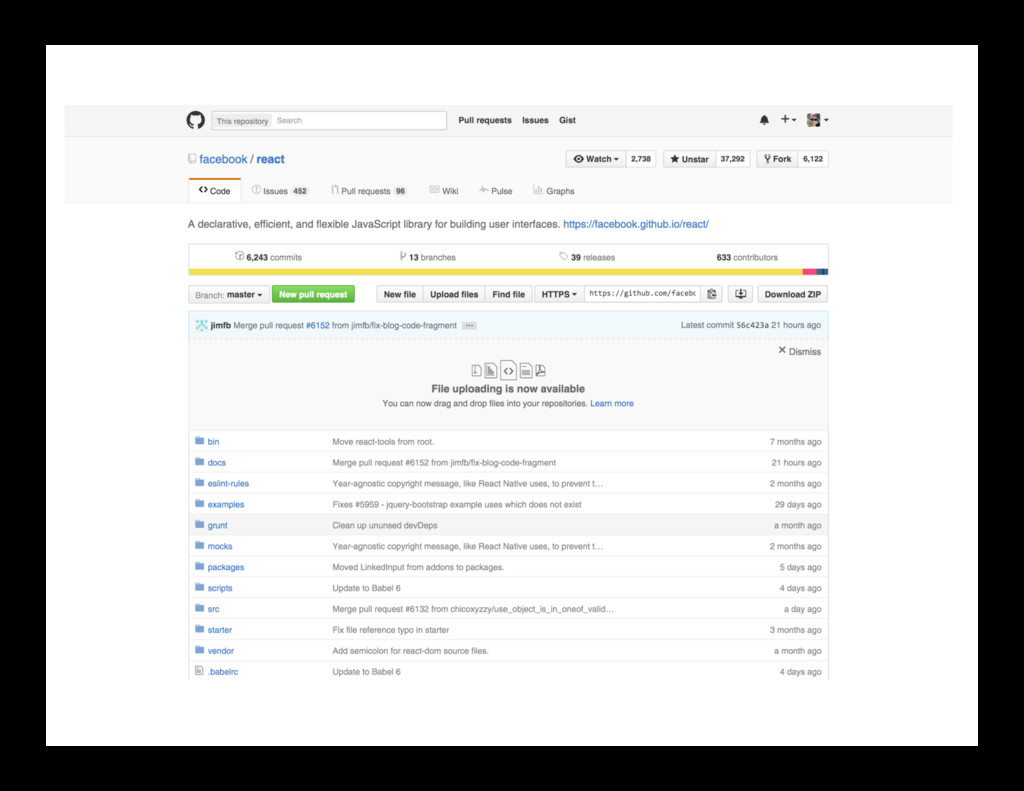Click the Download ZIP button

pos(792,295)
